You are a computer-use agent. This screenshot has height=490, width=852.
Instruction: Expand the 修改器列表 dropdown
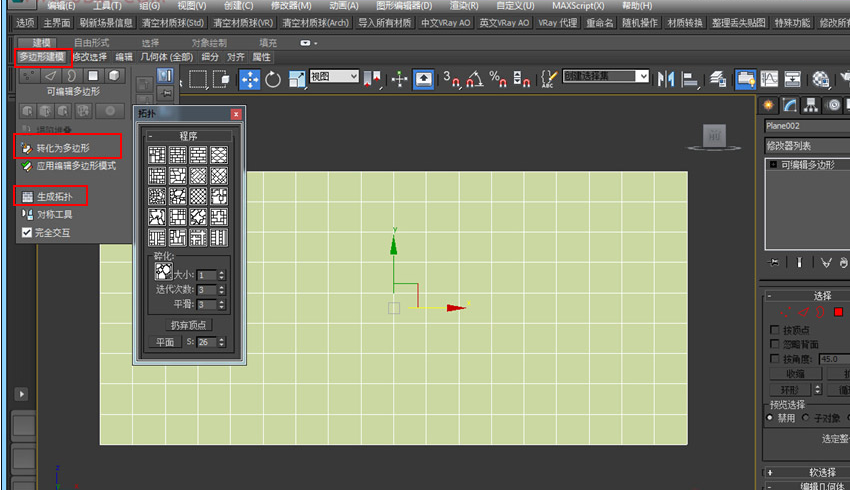pos(807,146)
